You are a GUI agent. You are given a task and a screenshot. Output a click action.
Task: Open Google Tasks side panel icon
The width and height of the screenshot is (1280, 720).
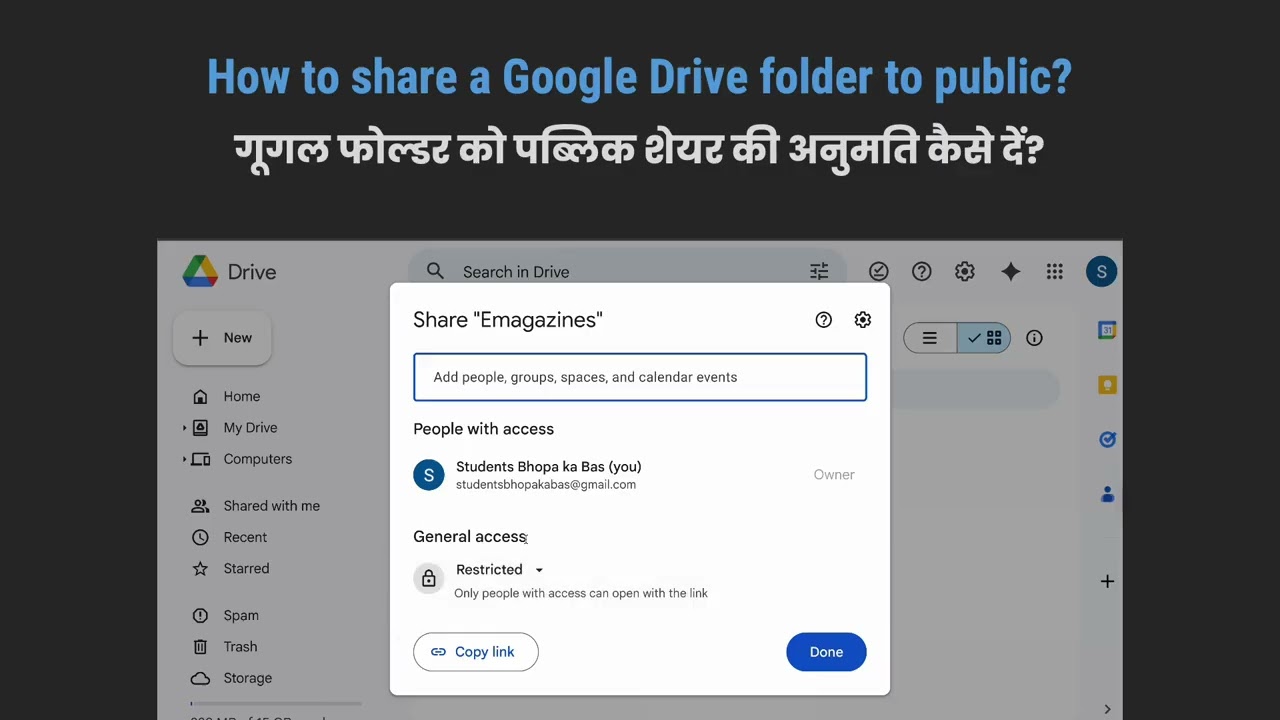(1107, 439)
